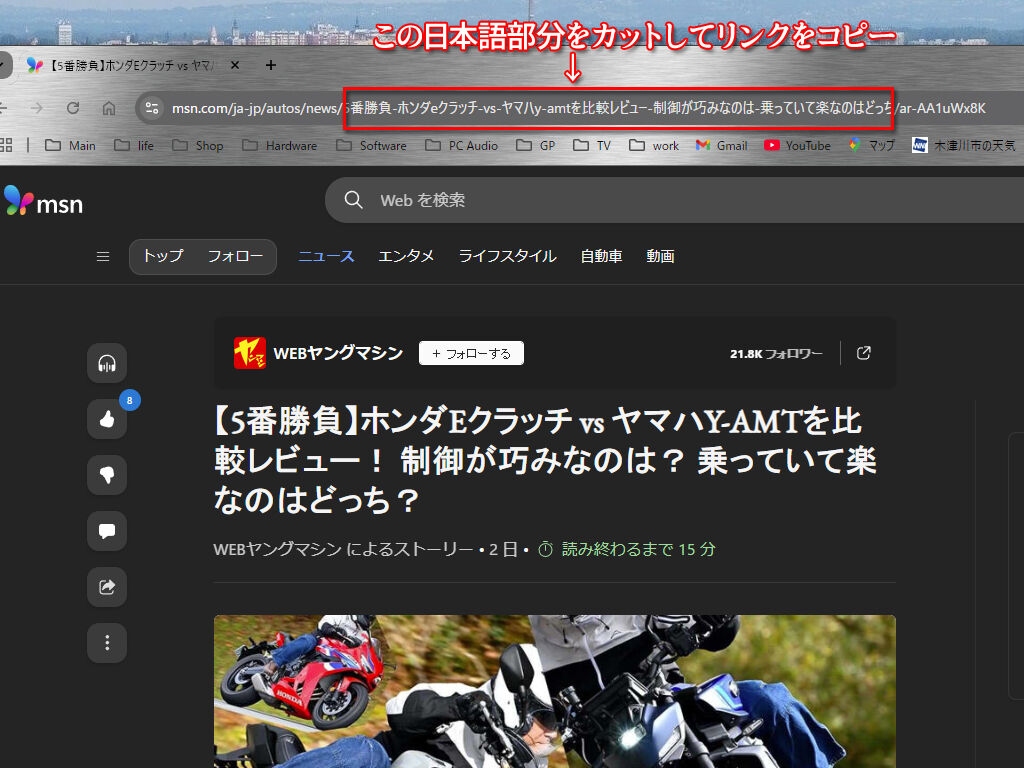Click the フォロー pill button
This screenshot has width=1024, height=768.
pyautogui.click(x=236, y=257)
